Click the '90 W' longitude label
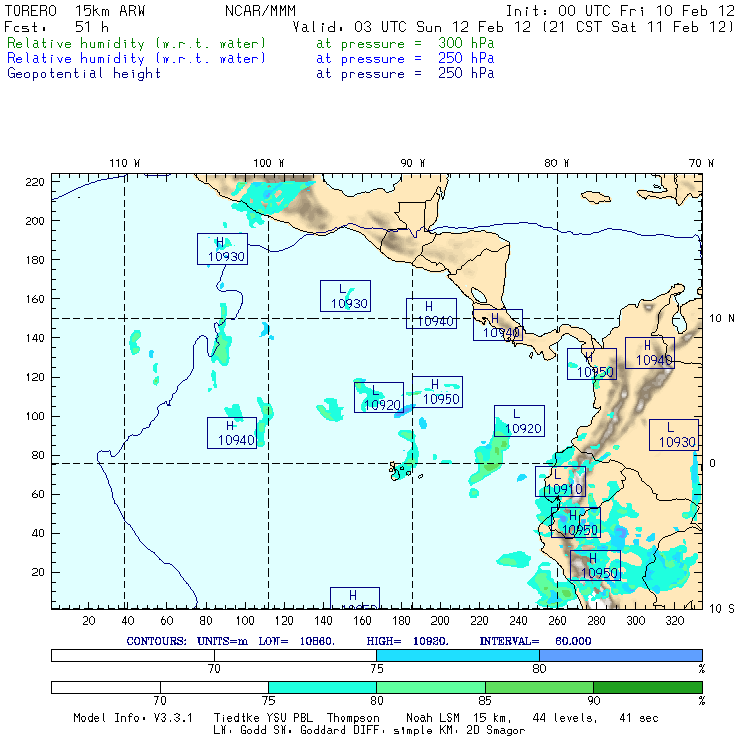 [x=412, y=163]
